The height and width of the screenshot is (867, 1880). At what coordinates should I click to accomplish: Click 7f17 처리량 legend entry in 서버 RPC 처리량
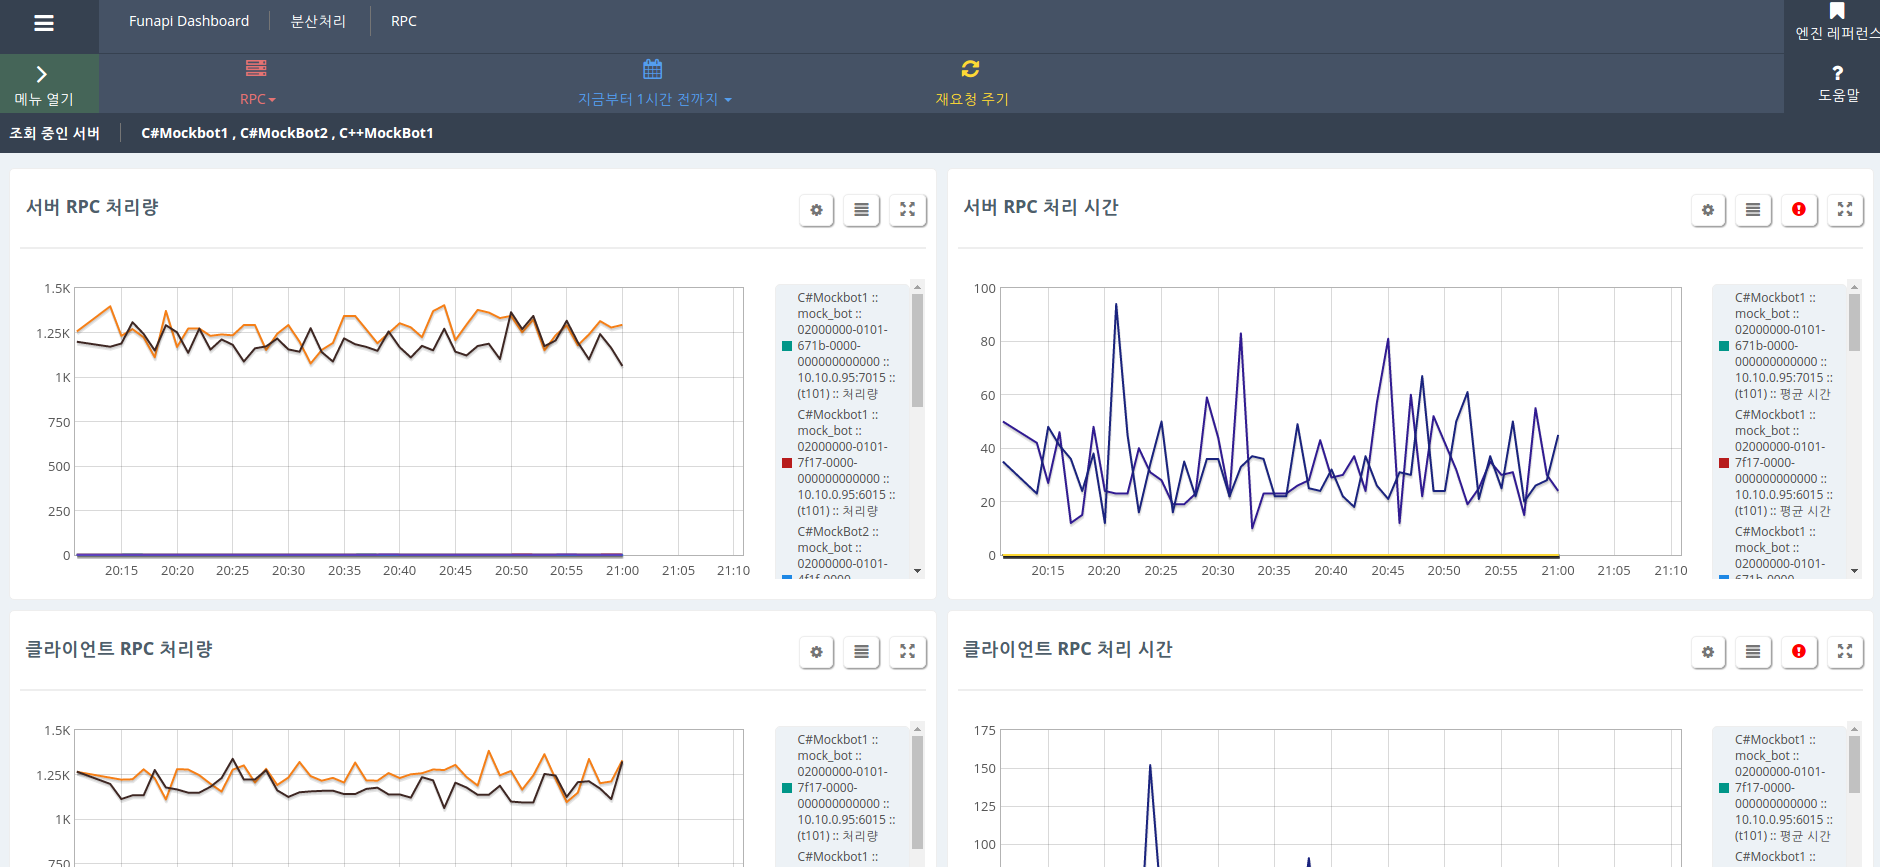click(x=846, y=463)
